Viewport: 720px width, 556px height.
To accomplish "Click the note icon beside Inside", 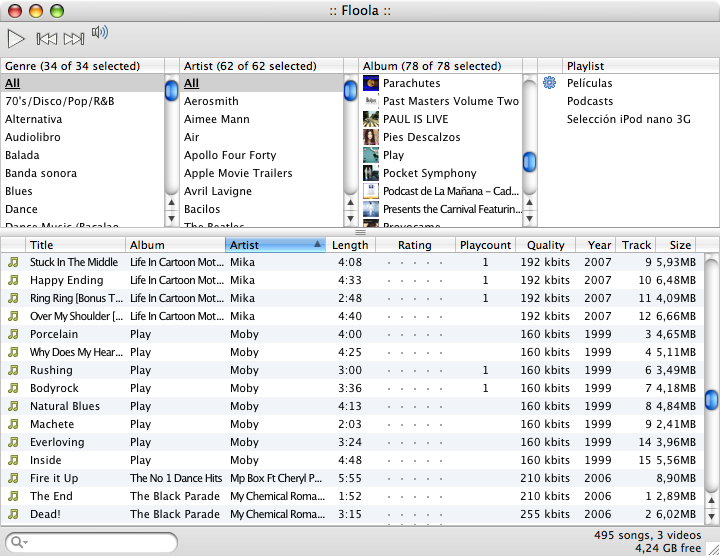I will point(13,460).
